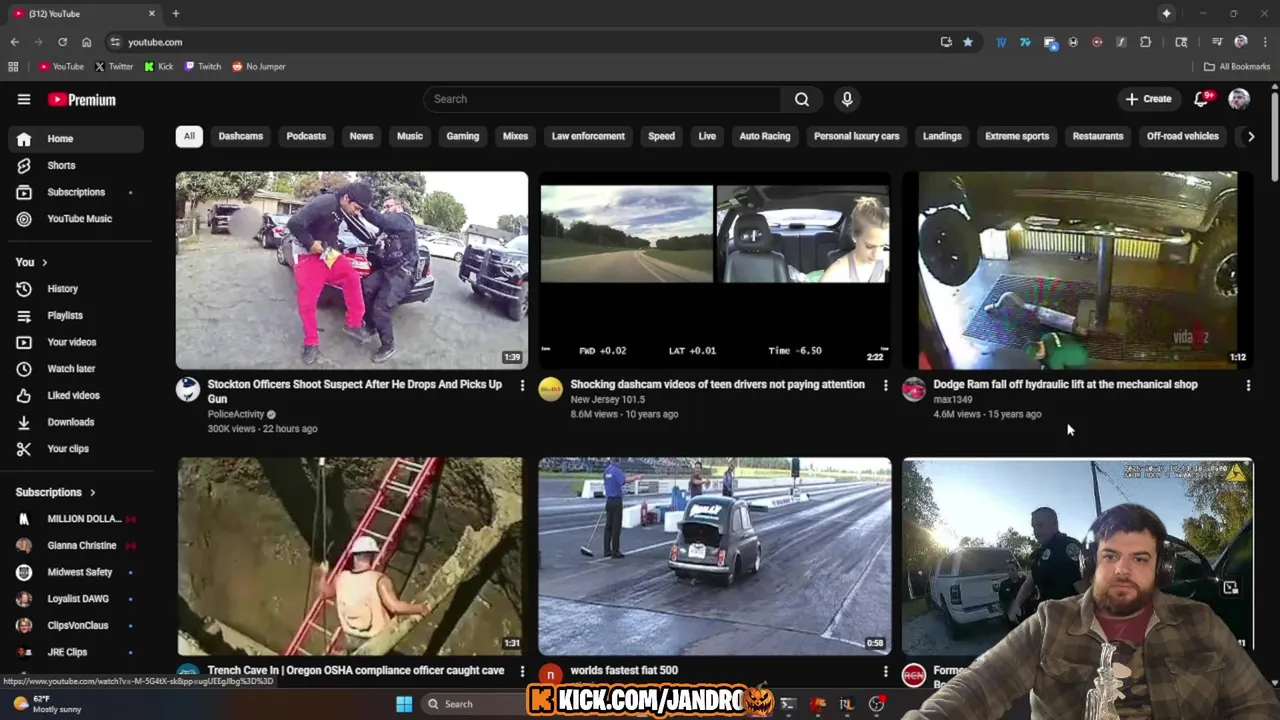The image size is (1280, 720).
Task: Open the No Jumper bookmark
Action: (259, 66)
